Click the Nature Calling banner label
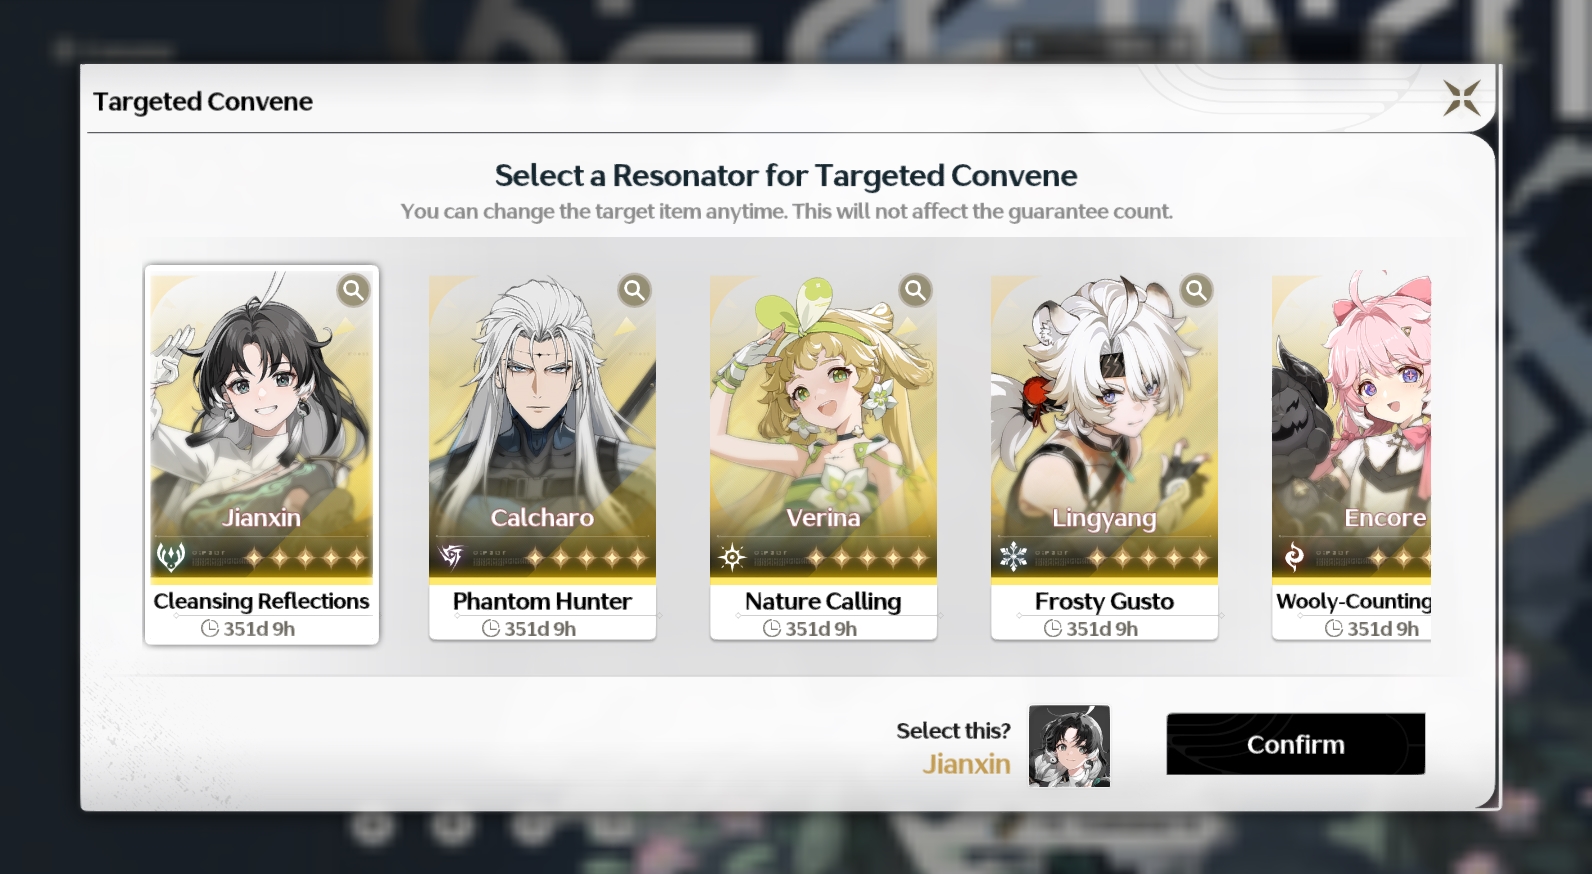 click(823, 601)
